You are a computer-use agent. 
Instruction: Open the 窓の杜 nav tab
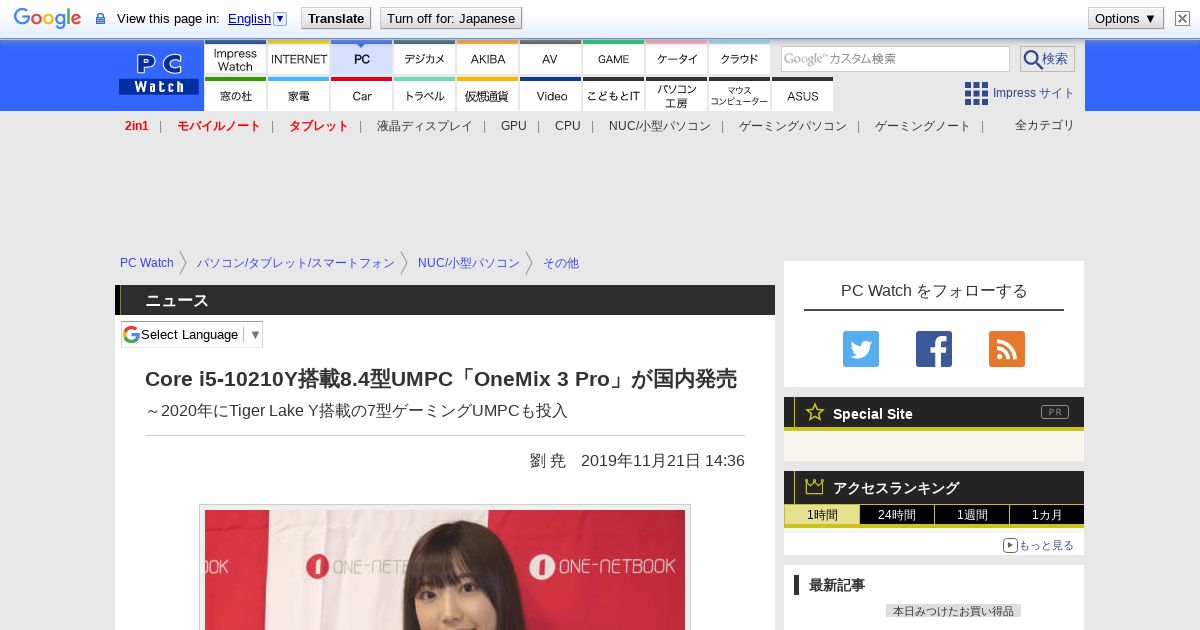(x=235, y=95)
